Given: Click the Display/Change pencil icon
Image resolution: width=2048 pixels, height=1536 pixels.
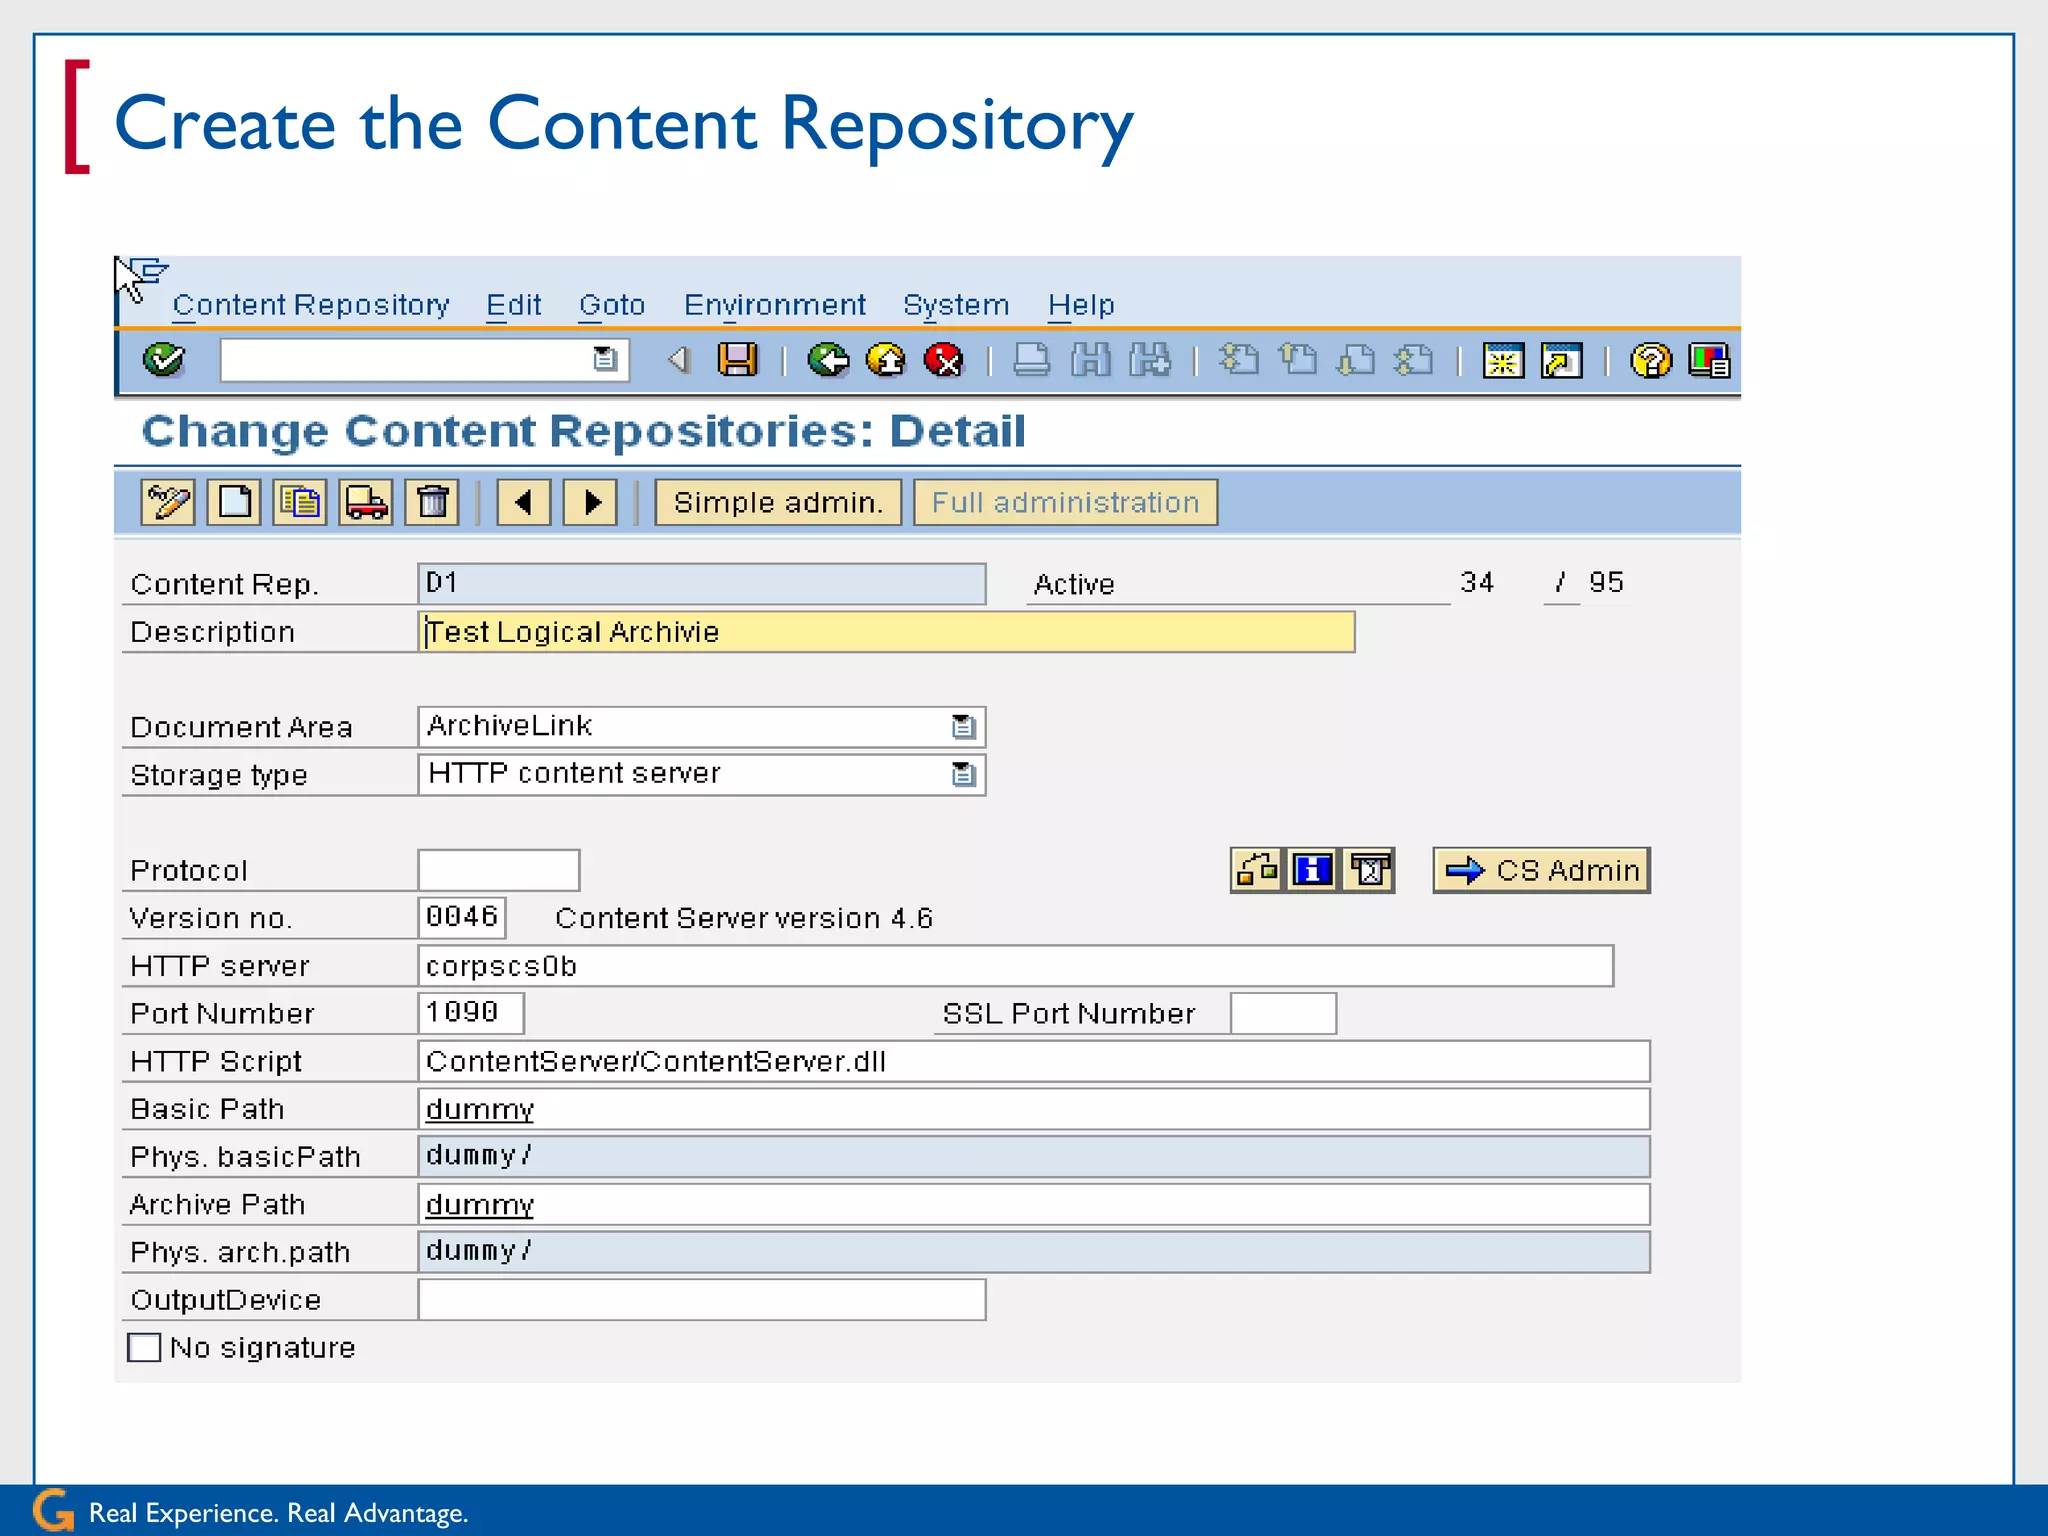Looking at the screenshot, I should (168, 502).
